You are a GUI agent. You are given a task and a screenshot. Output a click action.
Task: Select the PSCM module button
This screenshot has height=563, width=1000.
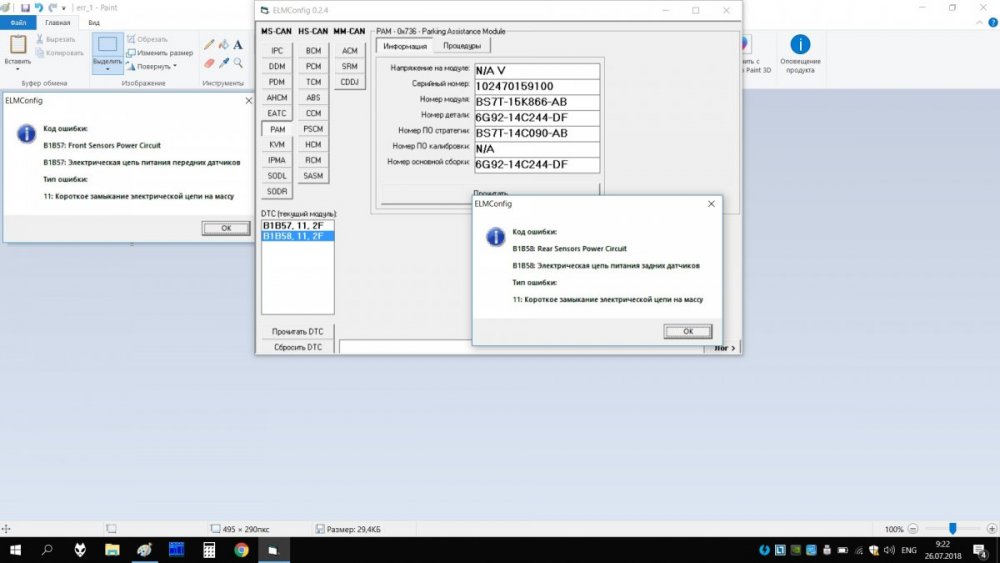click(x=313, y=129)
